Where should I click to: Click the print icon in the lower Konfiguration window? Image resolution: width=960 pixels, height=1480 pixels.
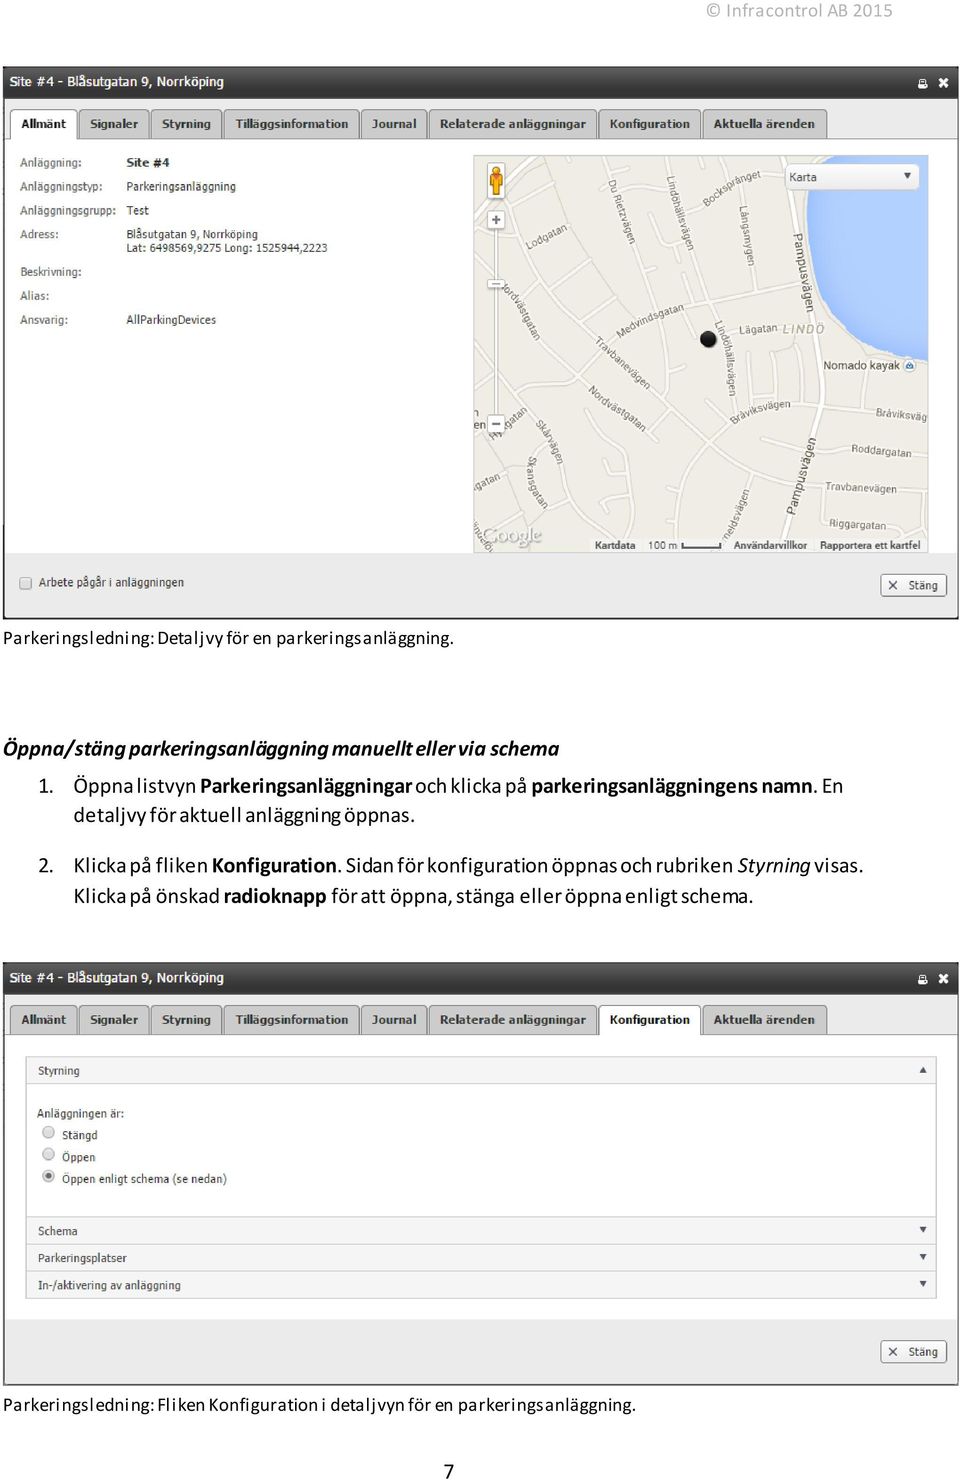click(922, 979)
